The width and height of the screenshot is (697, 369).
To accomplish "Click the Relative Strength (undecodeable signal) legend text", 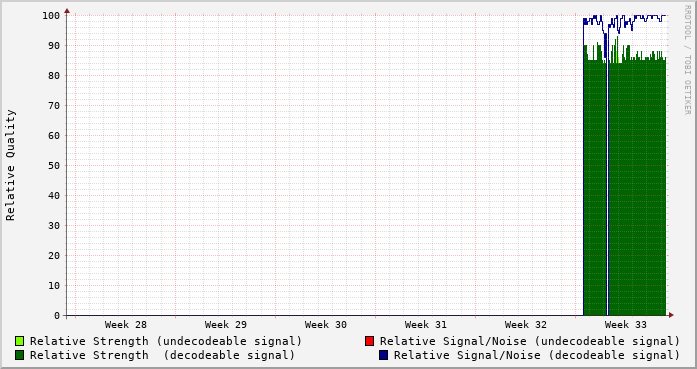I will tap(166, 341).
